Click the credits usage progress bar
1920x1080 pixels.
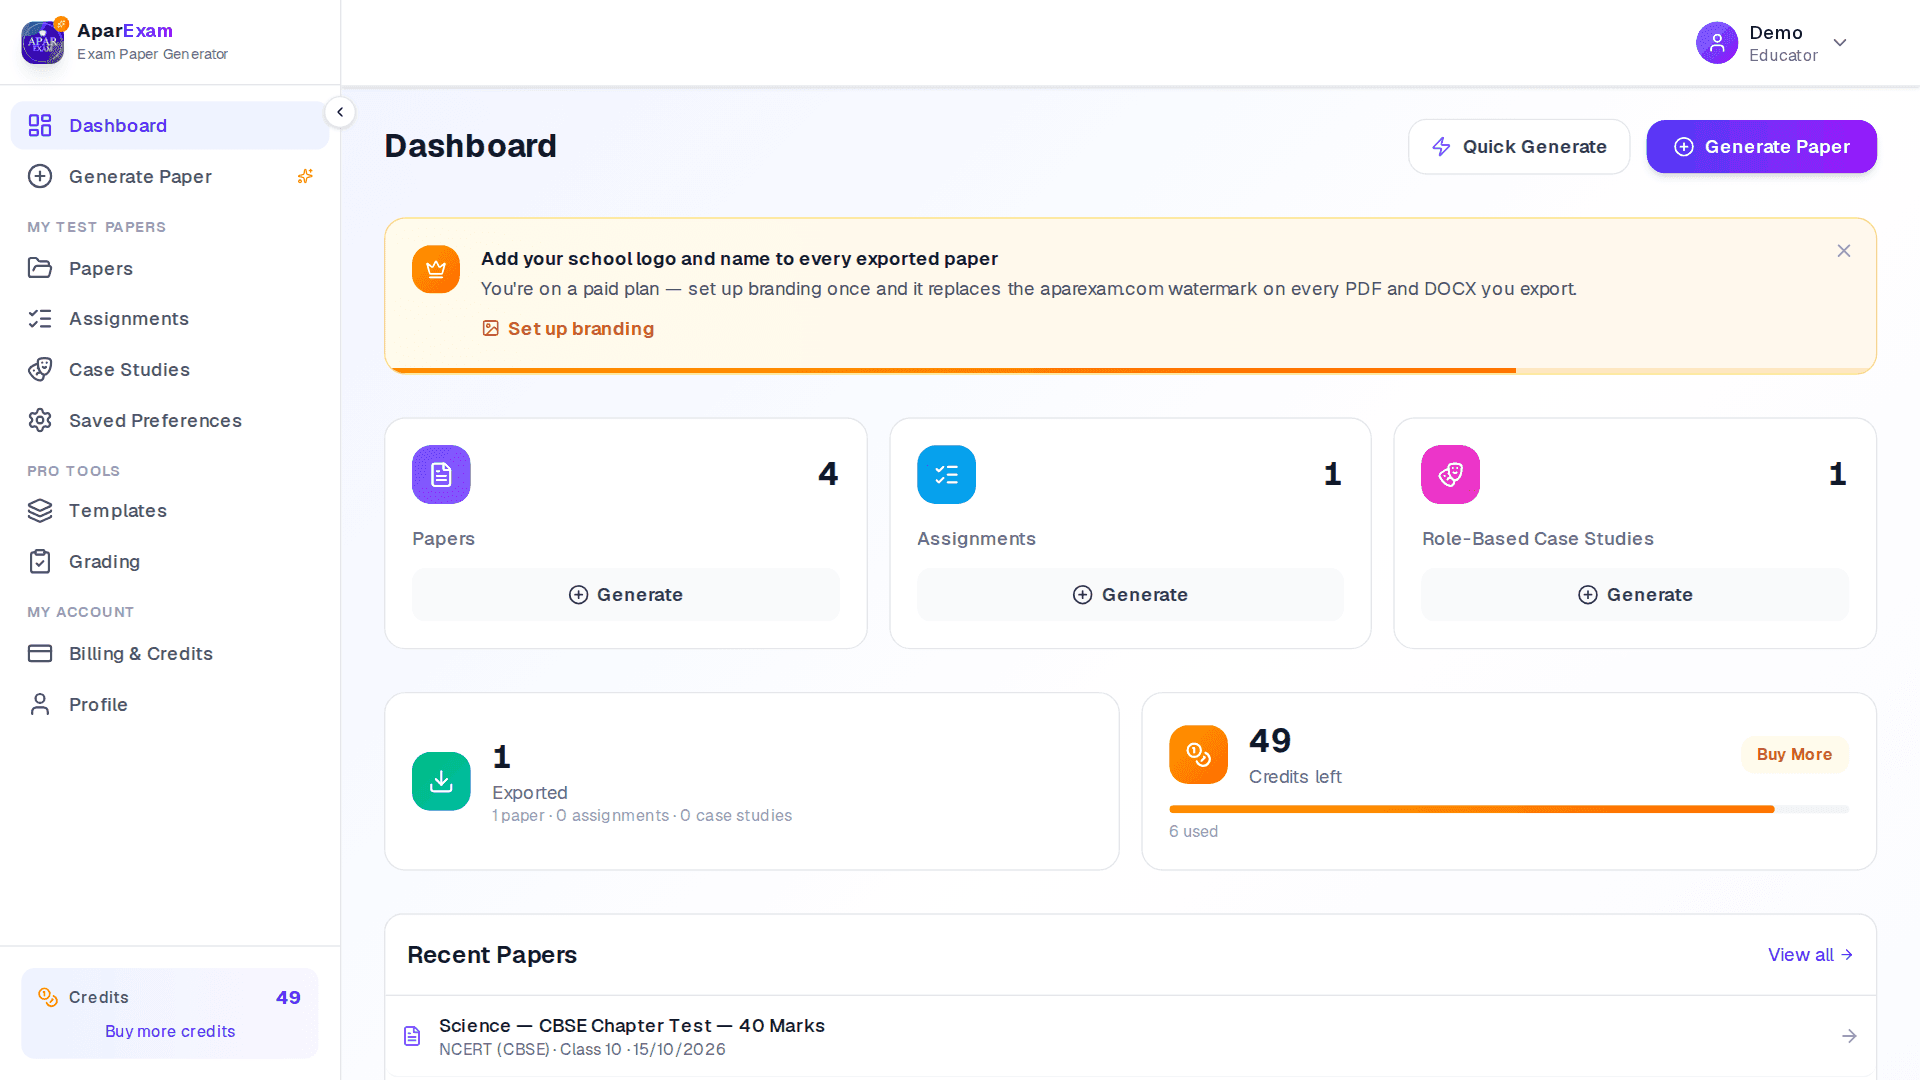click(1509, 809)
